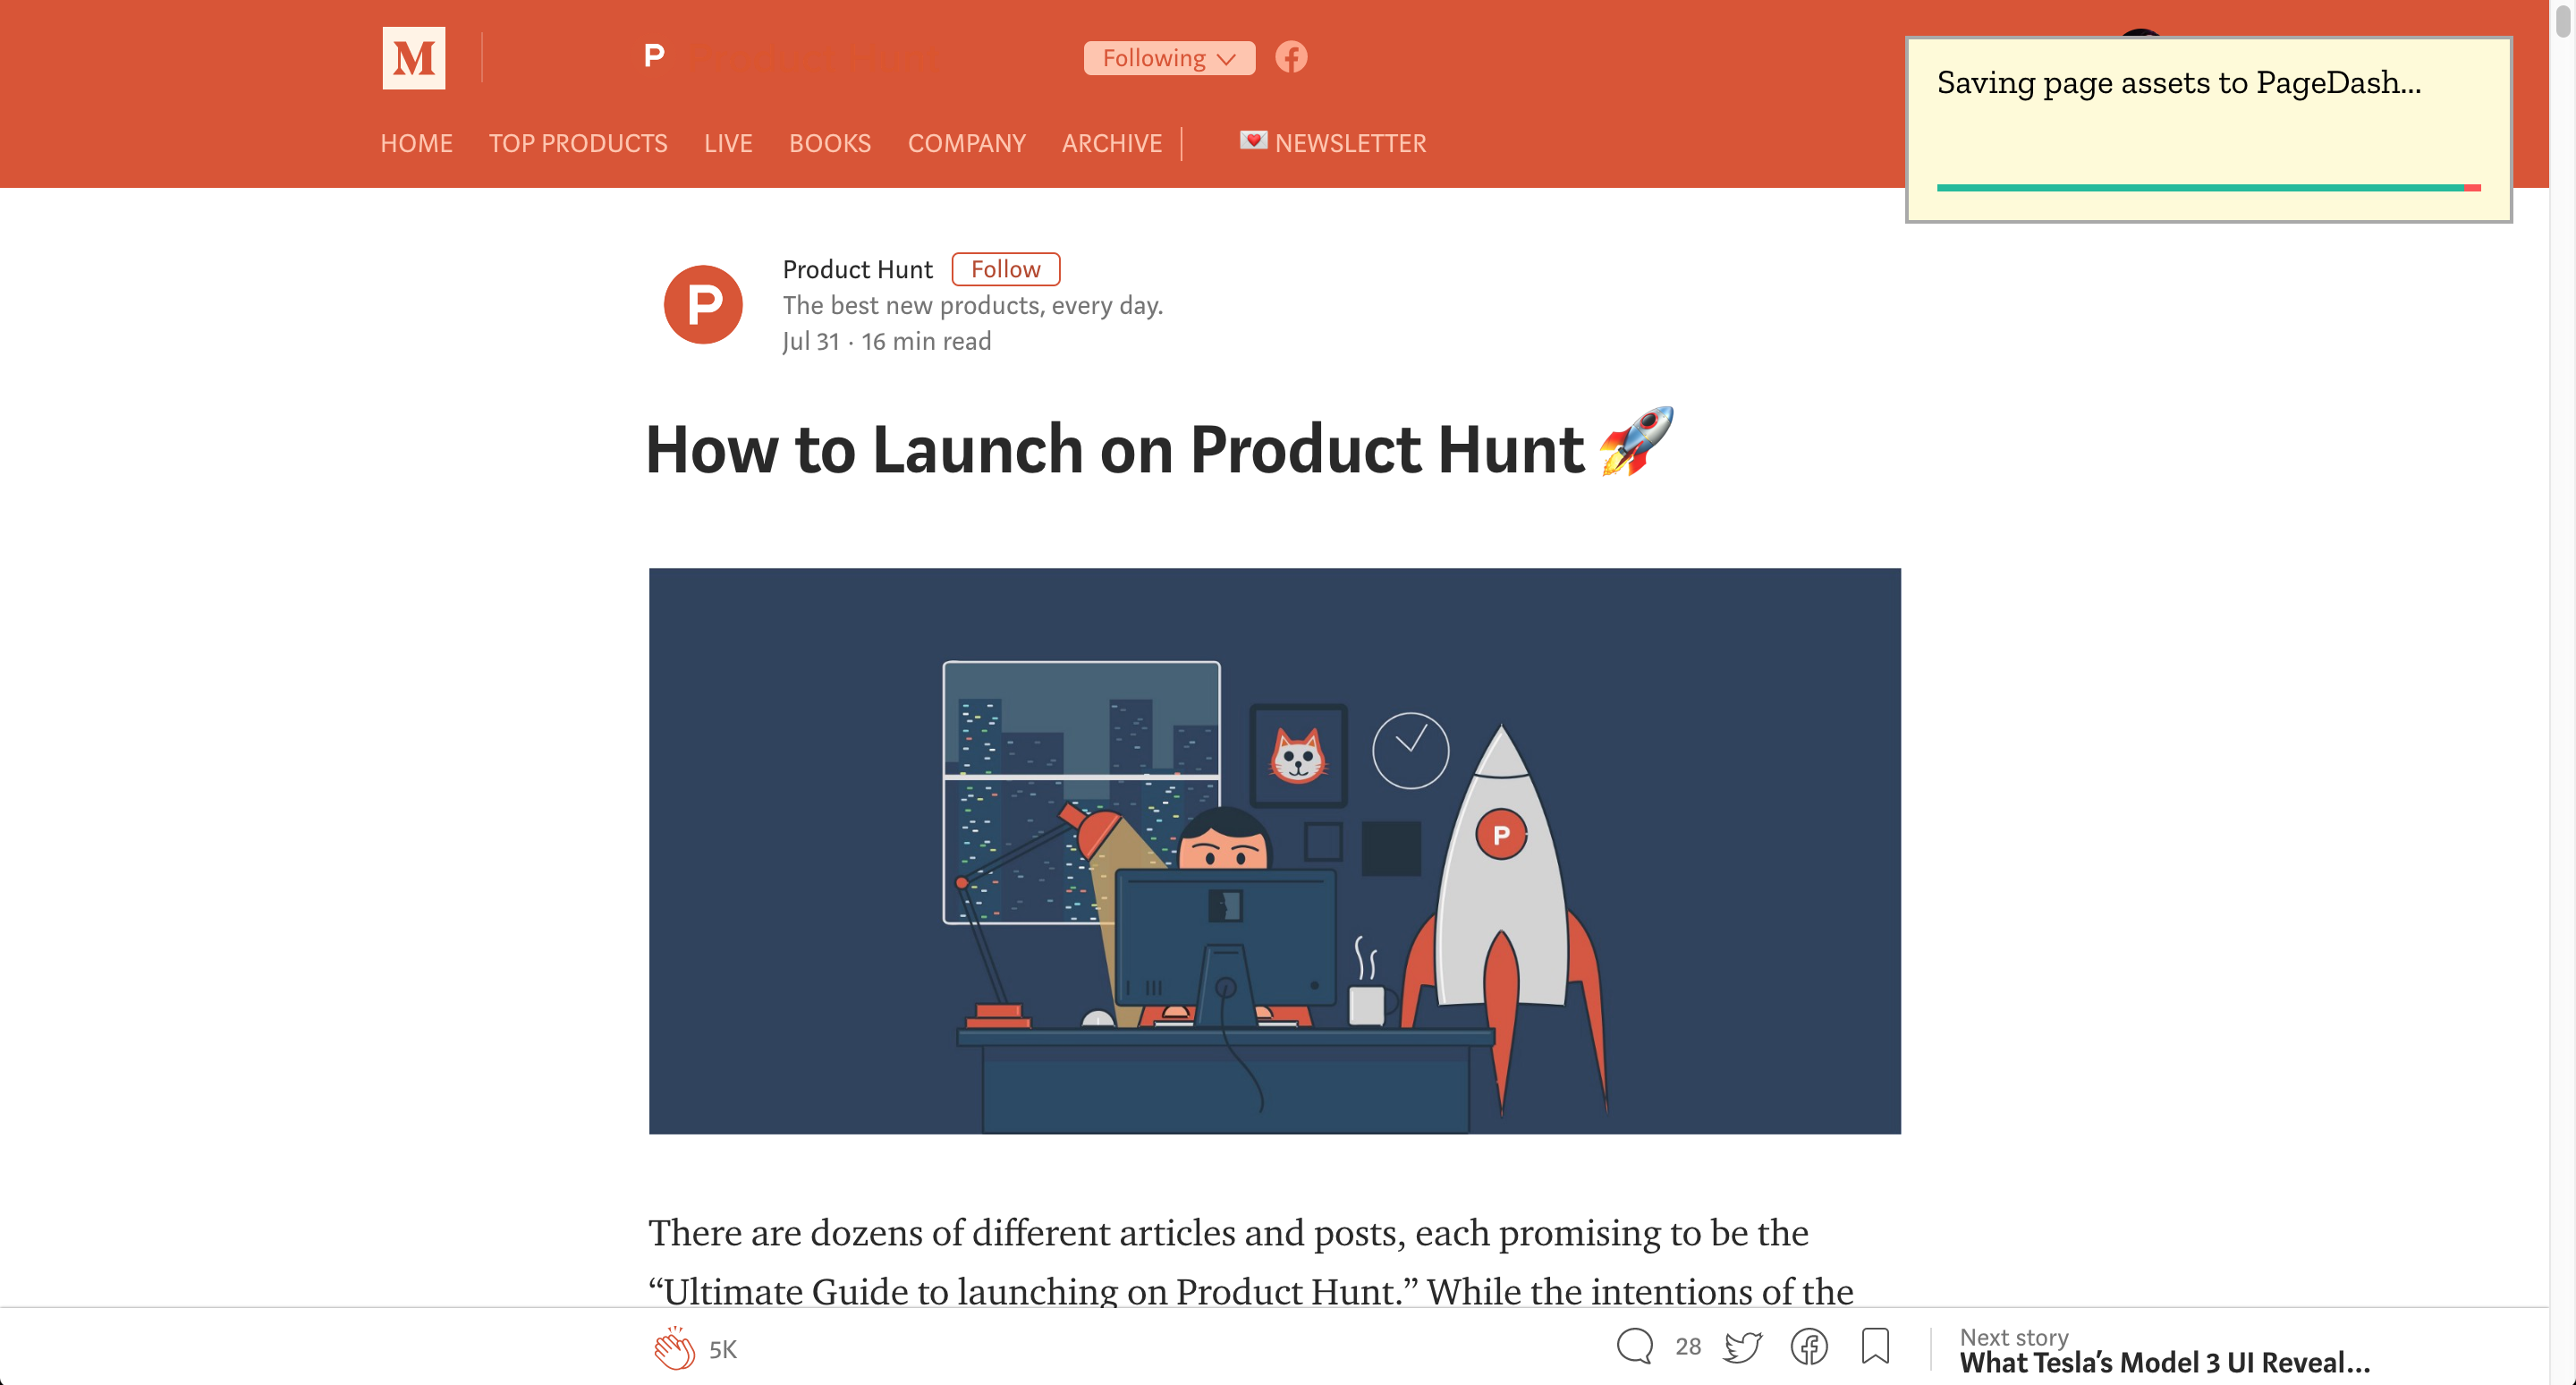Expand the Following dropdown
2576x1385 pixels.
point(1168,58)
